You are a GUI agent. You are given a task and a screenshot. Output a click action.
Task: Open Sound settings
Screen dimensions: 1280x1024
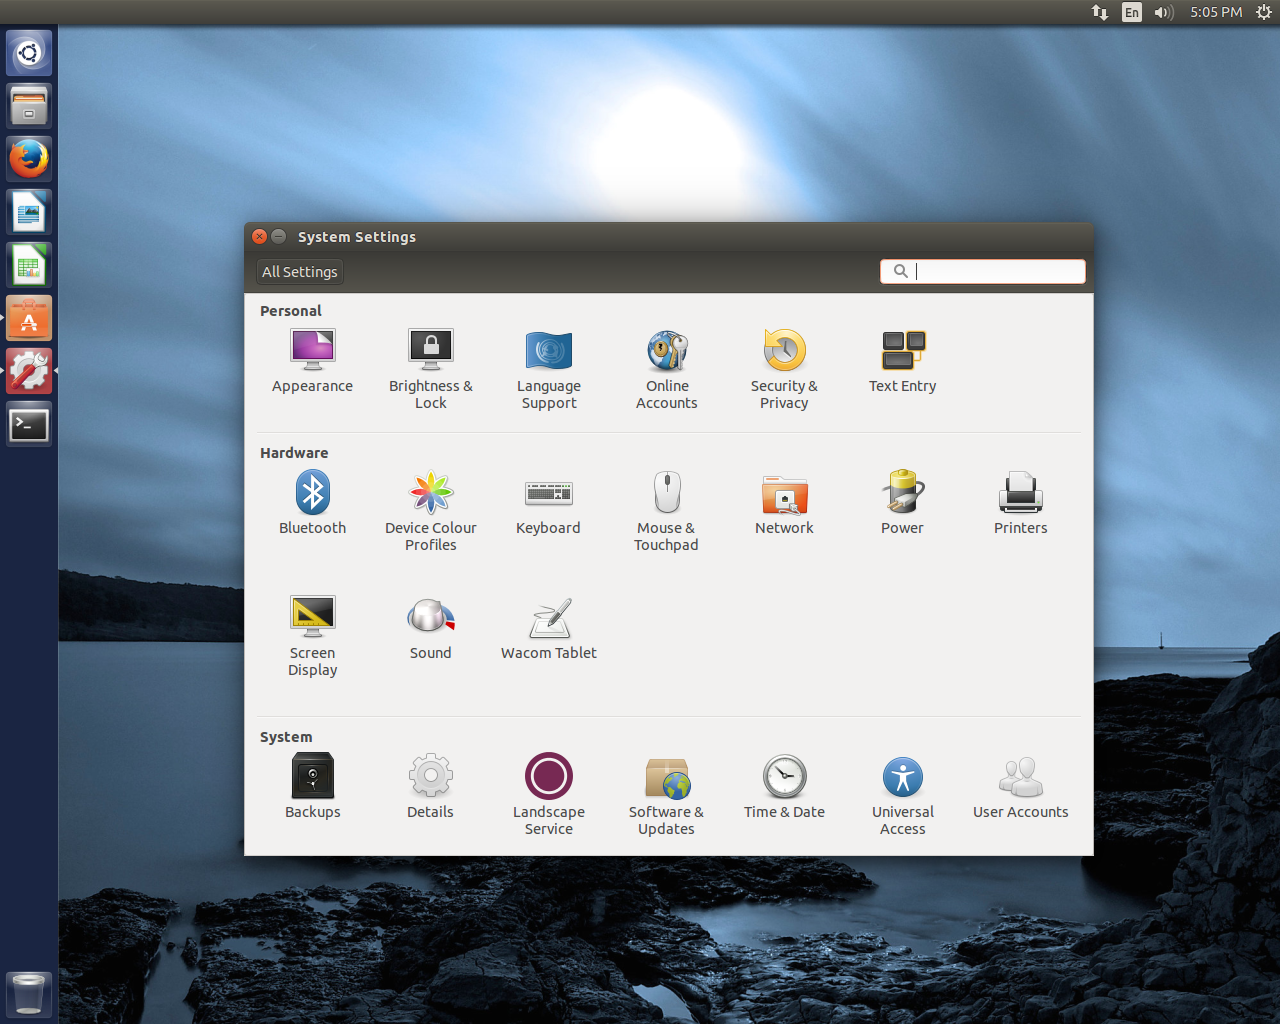431,628
